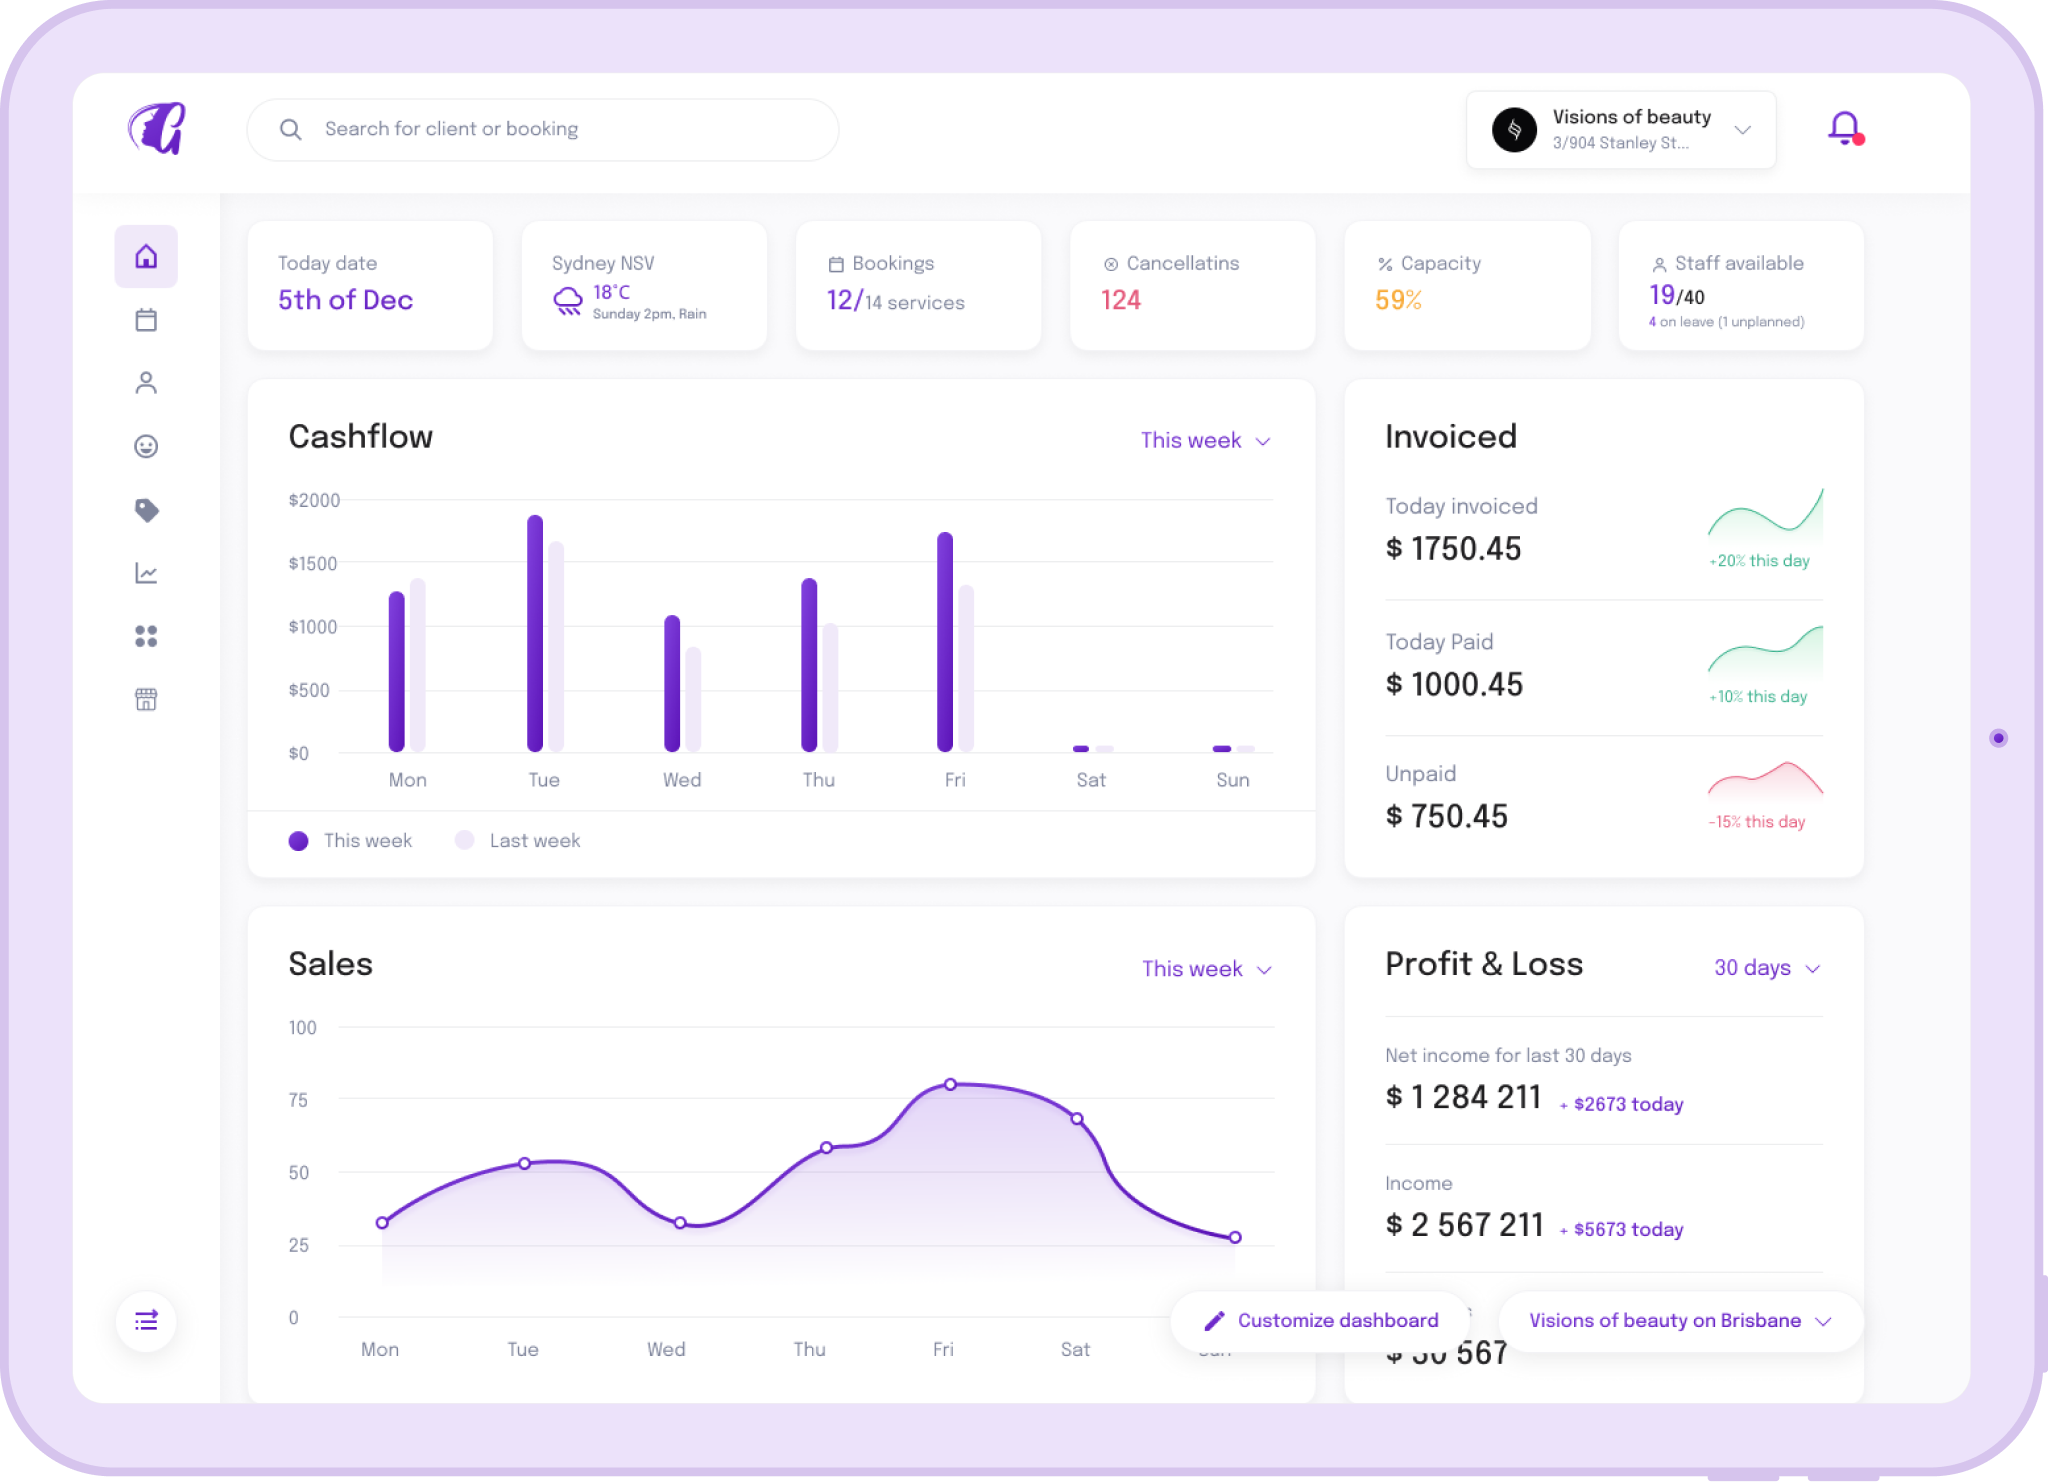The width and height of the screenshot is (2048, 1482).
Task: Click the smiley face sidebar icon
Action: click(146, 446)
